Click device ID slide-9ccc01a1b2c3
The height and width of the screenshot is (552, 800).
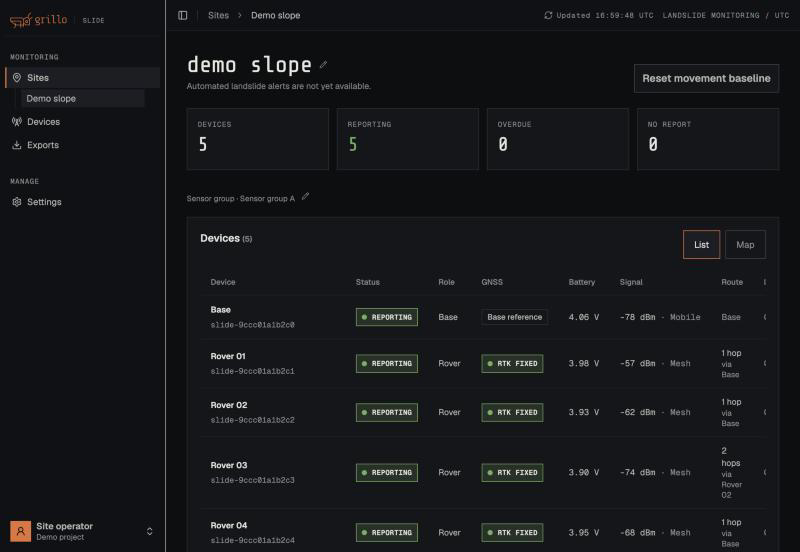[x=253, y=480]
